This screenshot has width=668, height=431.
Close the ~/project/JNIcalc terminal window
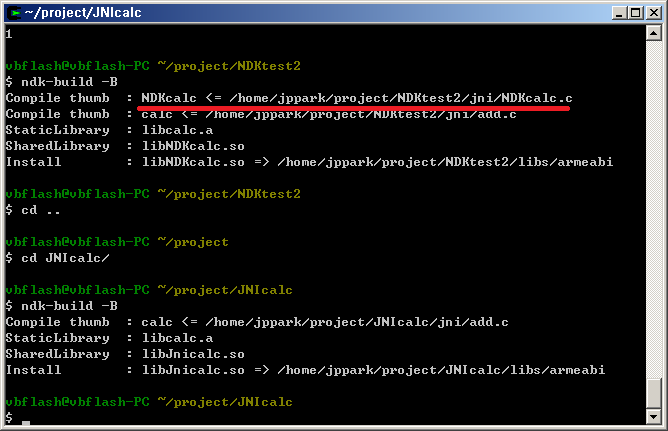point(653,13)
